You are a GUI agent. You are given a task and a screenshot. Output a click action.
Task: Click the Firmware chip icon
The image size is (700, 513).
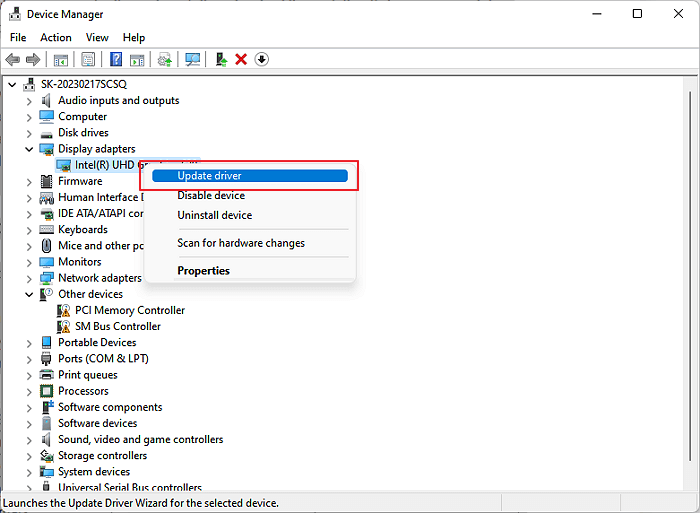[x=46, y=181]
